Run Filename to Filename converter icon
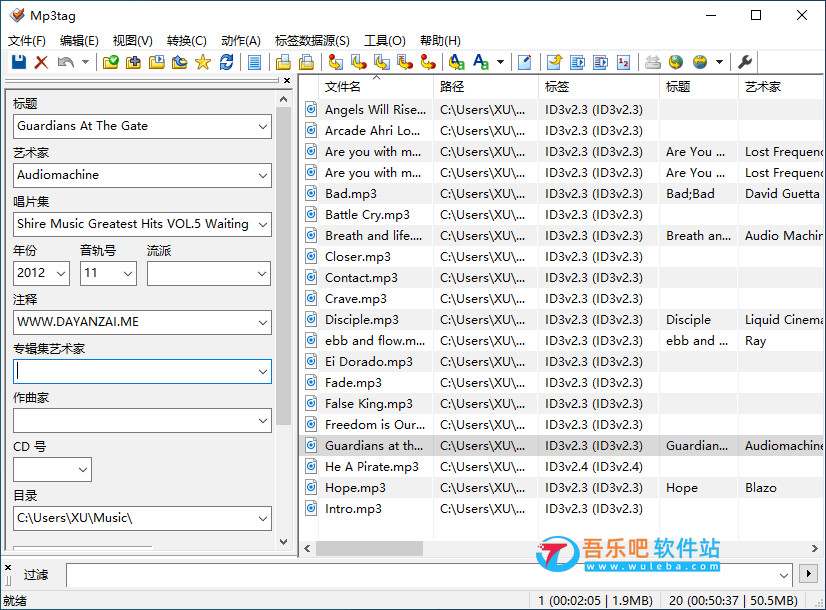The image size is (826, 610). [x=381, y=62]
